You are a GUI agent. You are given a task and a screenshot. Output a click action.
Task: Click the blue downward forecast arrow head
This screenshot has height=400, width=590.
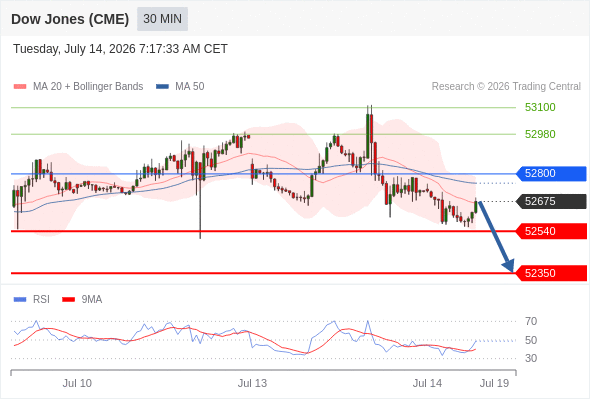(x=509, y=265)
